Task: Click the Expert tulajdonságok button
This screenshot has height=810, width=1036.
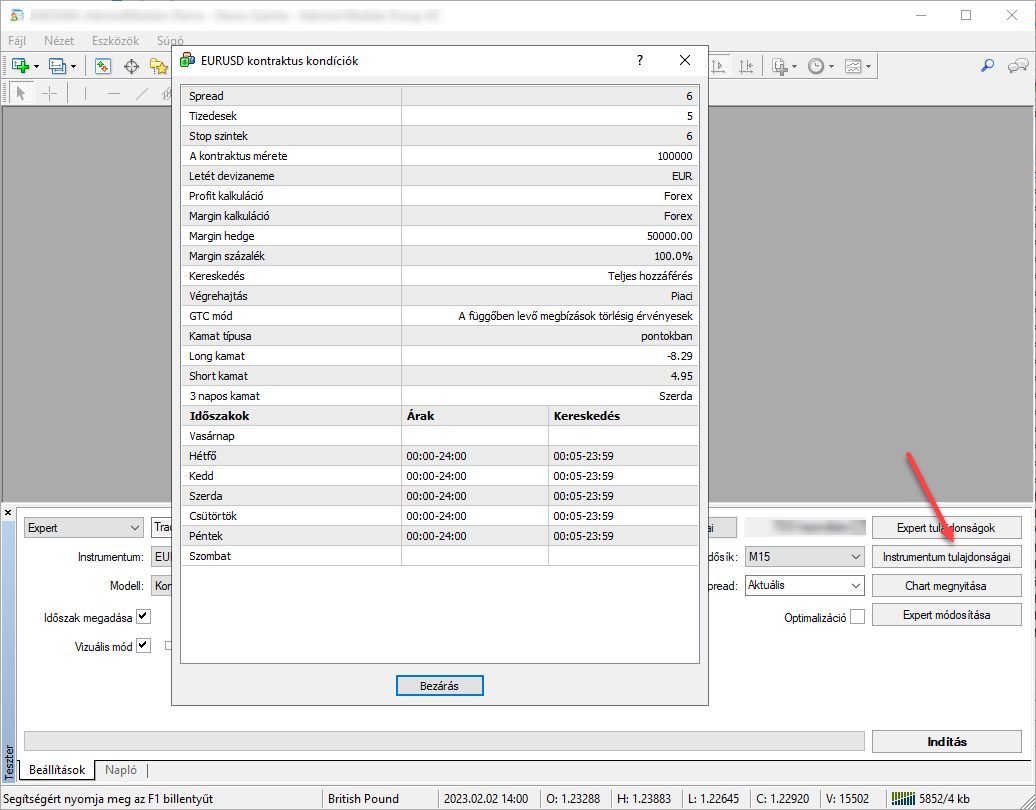Action: pyautogui.click(x=946, y=528)
